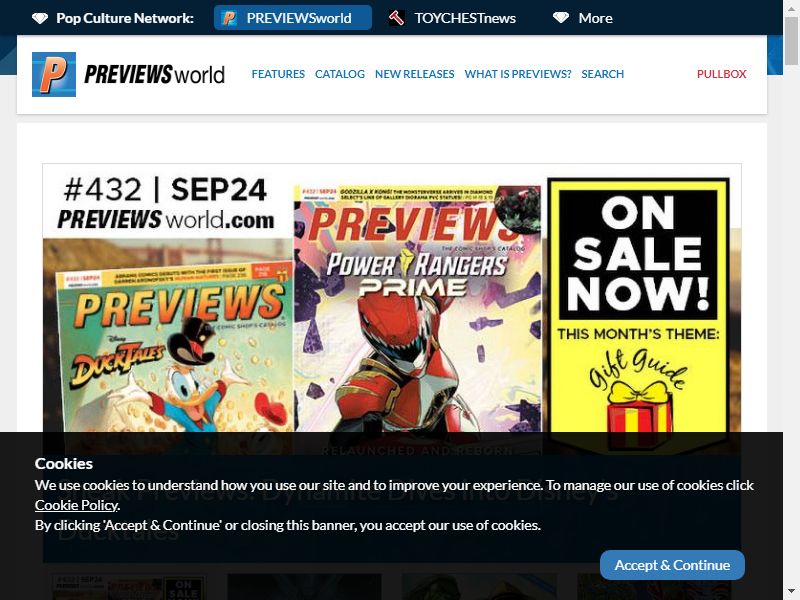Expand the More network menu

[583, 18]
